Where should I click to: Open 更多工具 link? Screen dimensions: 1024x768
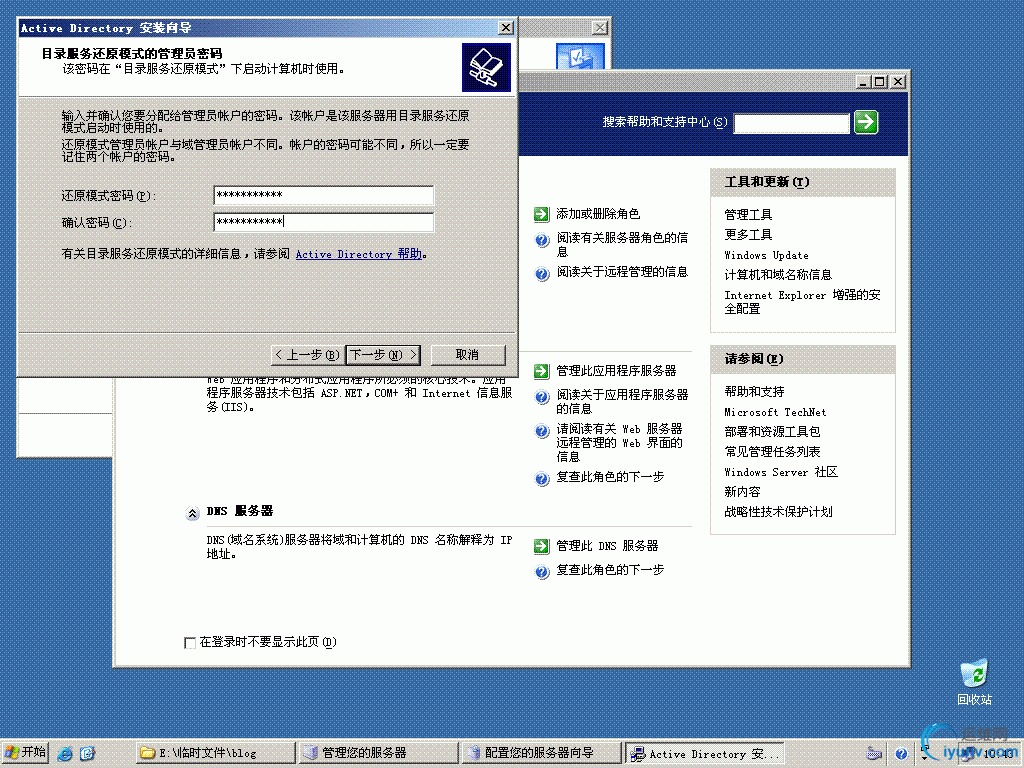(748, 234)
